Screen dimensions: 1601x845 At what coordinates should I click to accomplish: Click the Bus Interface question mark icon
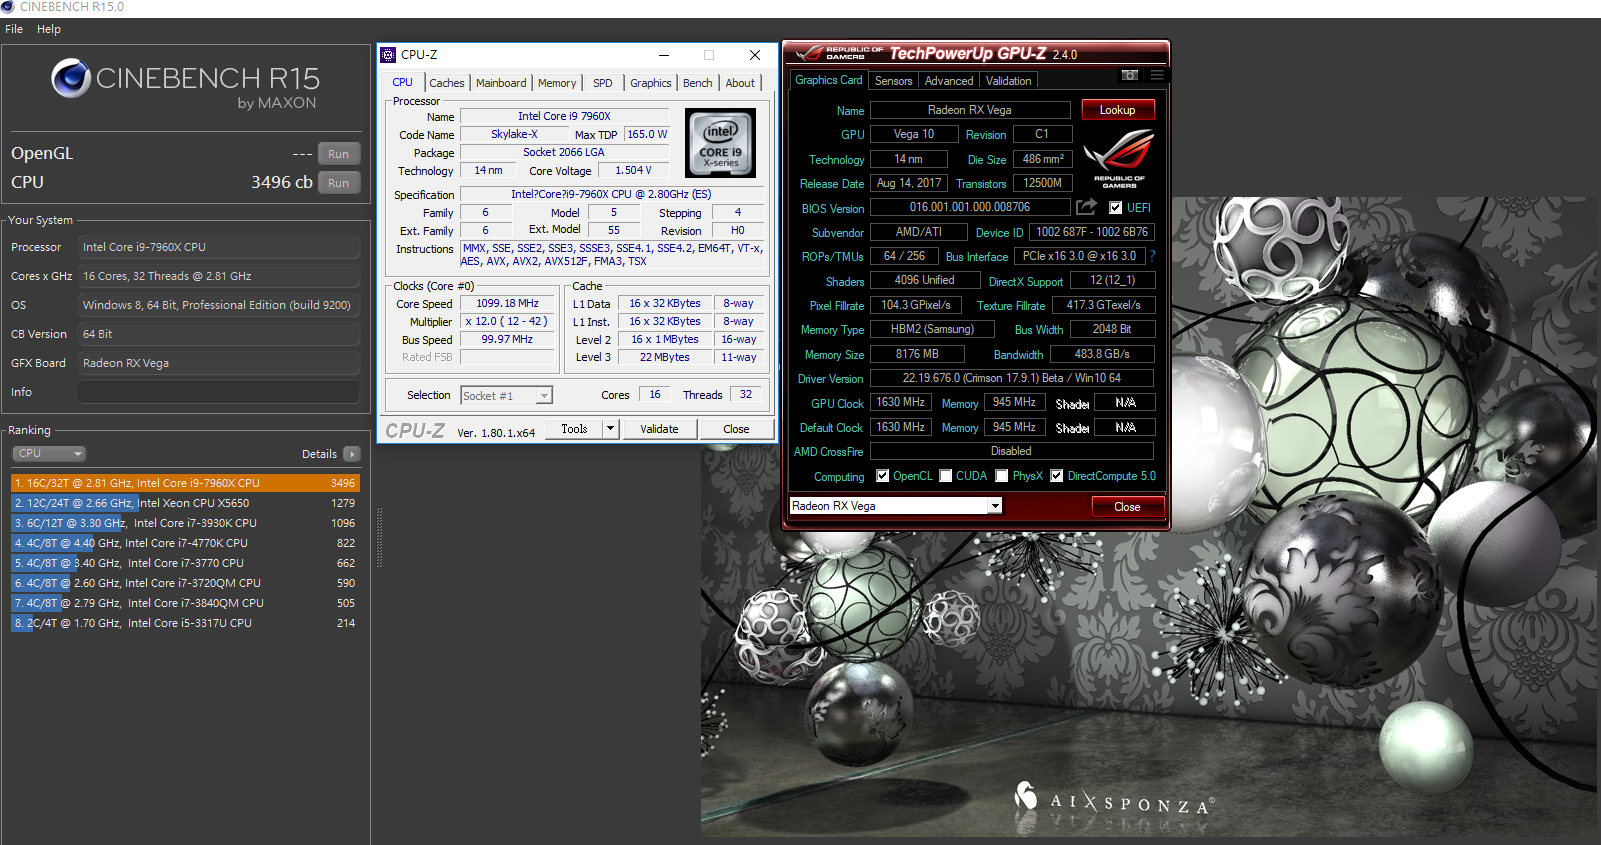1152,256
